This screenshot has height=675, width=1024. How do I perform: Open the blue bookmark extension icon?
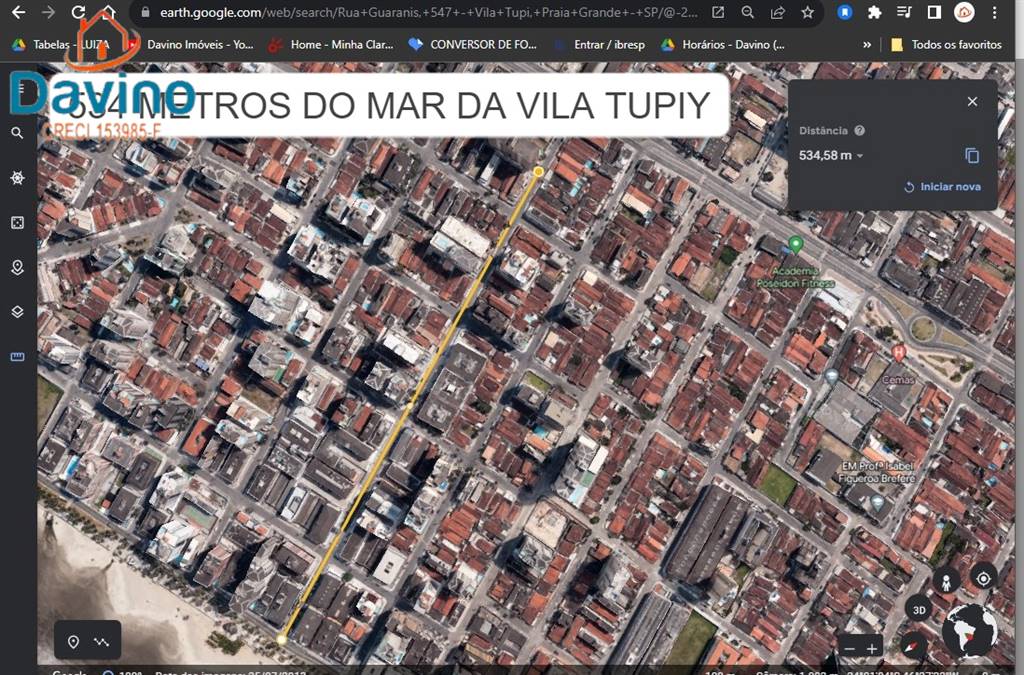pyautogui.click(x=844, y=12)
